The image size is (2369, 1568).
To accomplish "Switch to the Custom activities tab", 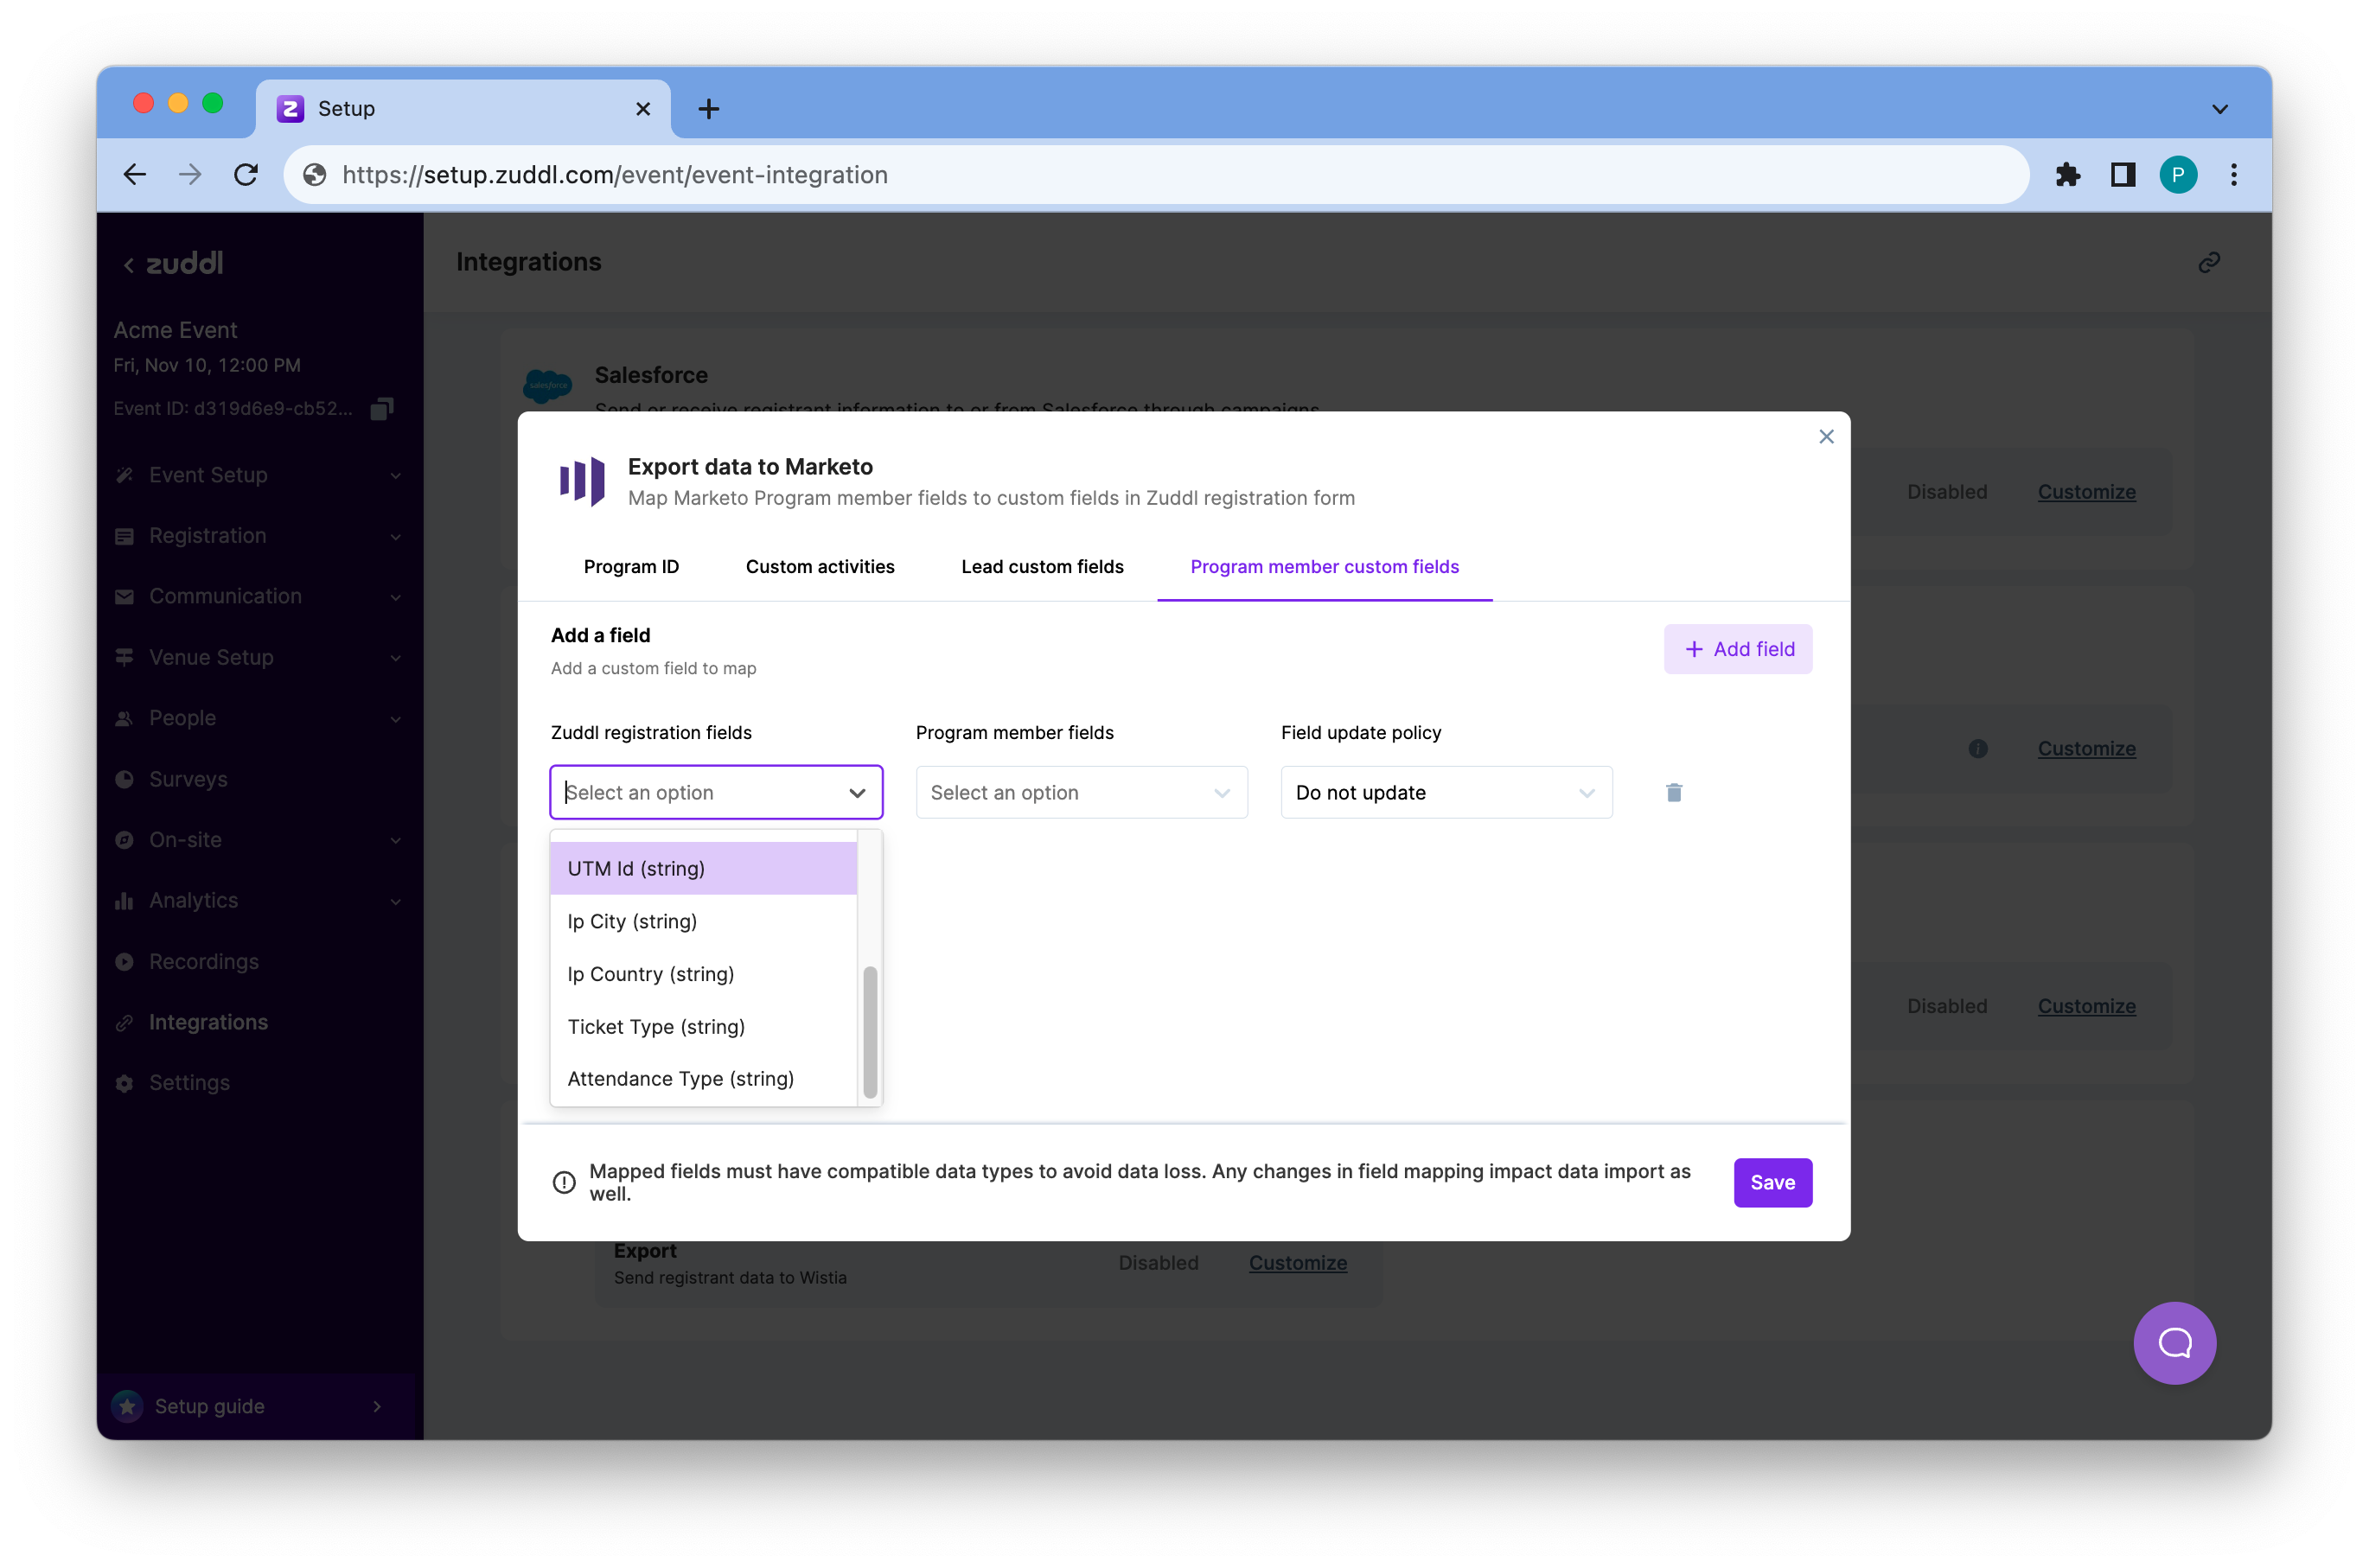I will [x=820, y=566].
